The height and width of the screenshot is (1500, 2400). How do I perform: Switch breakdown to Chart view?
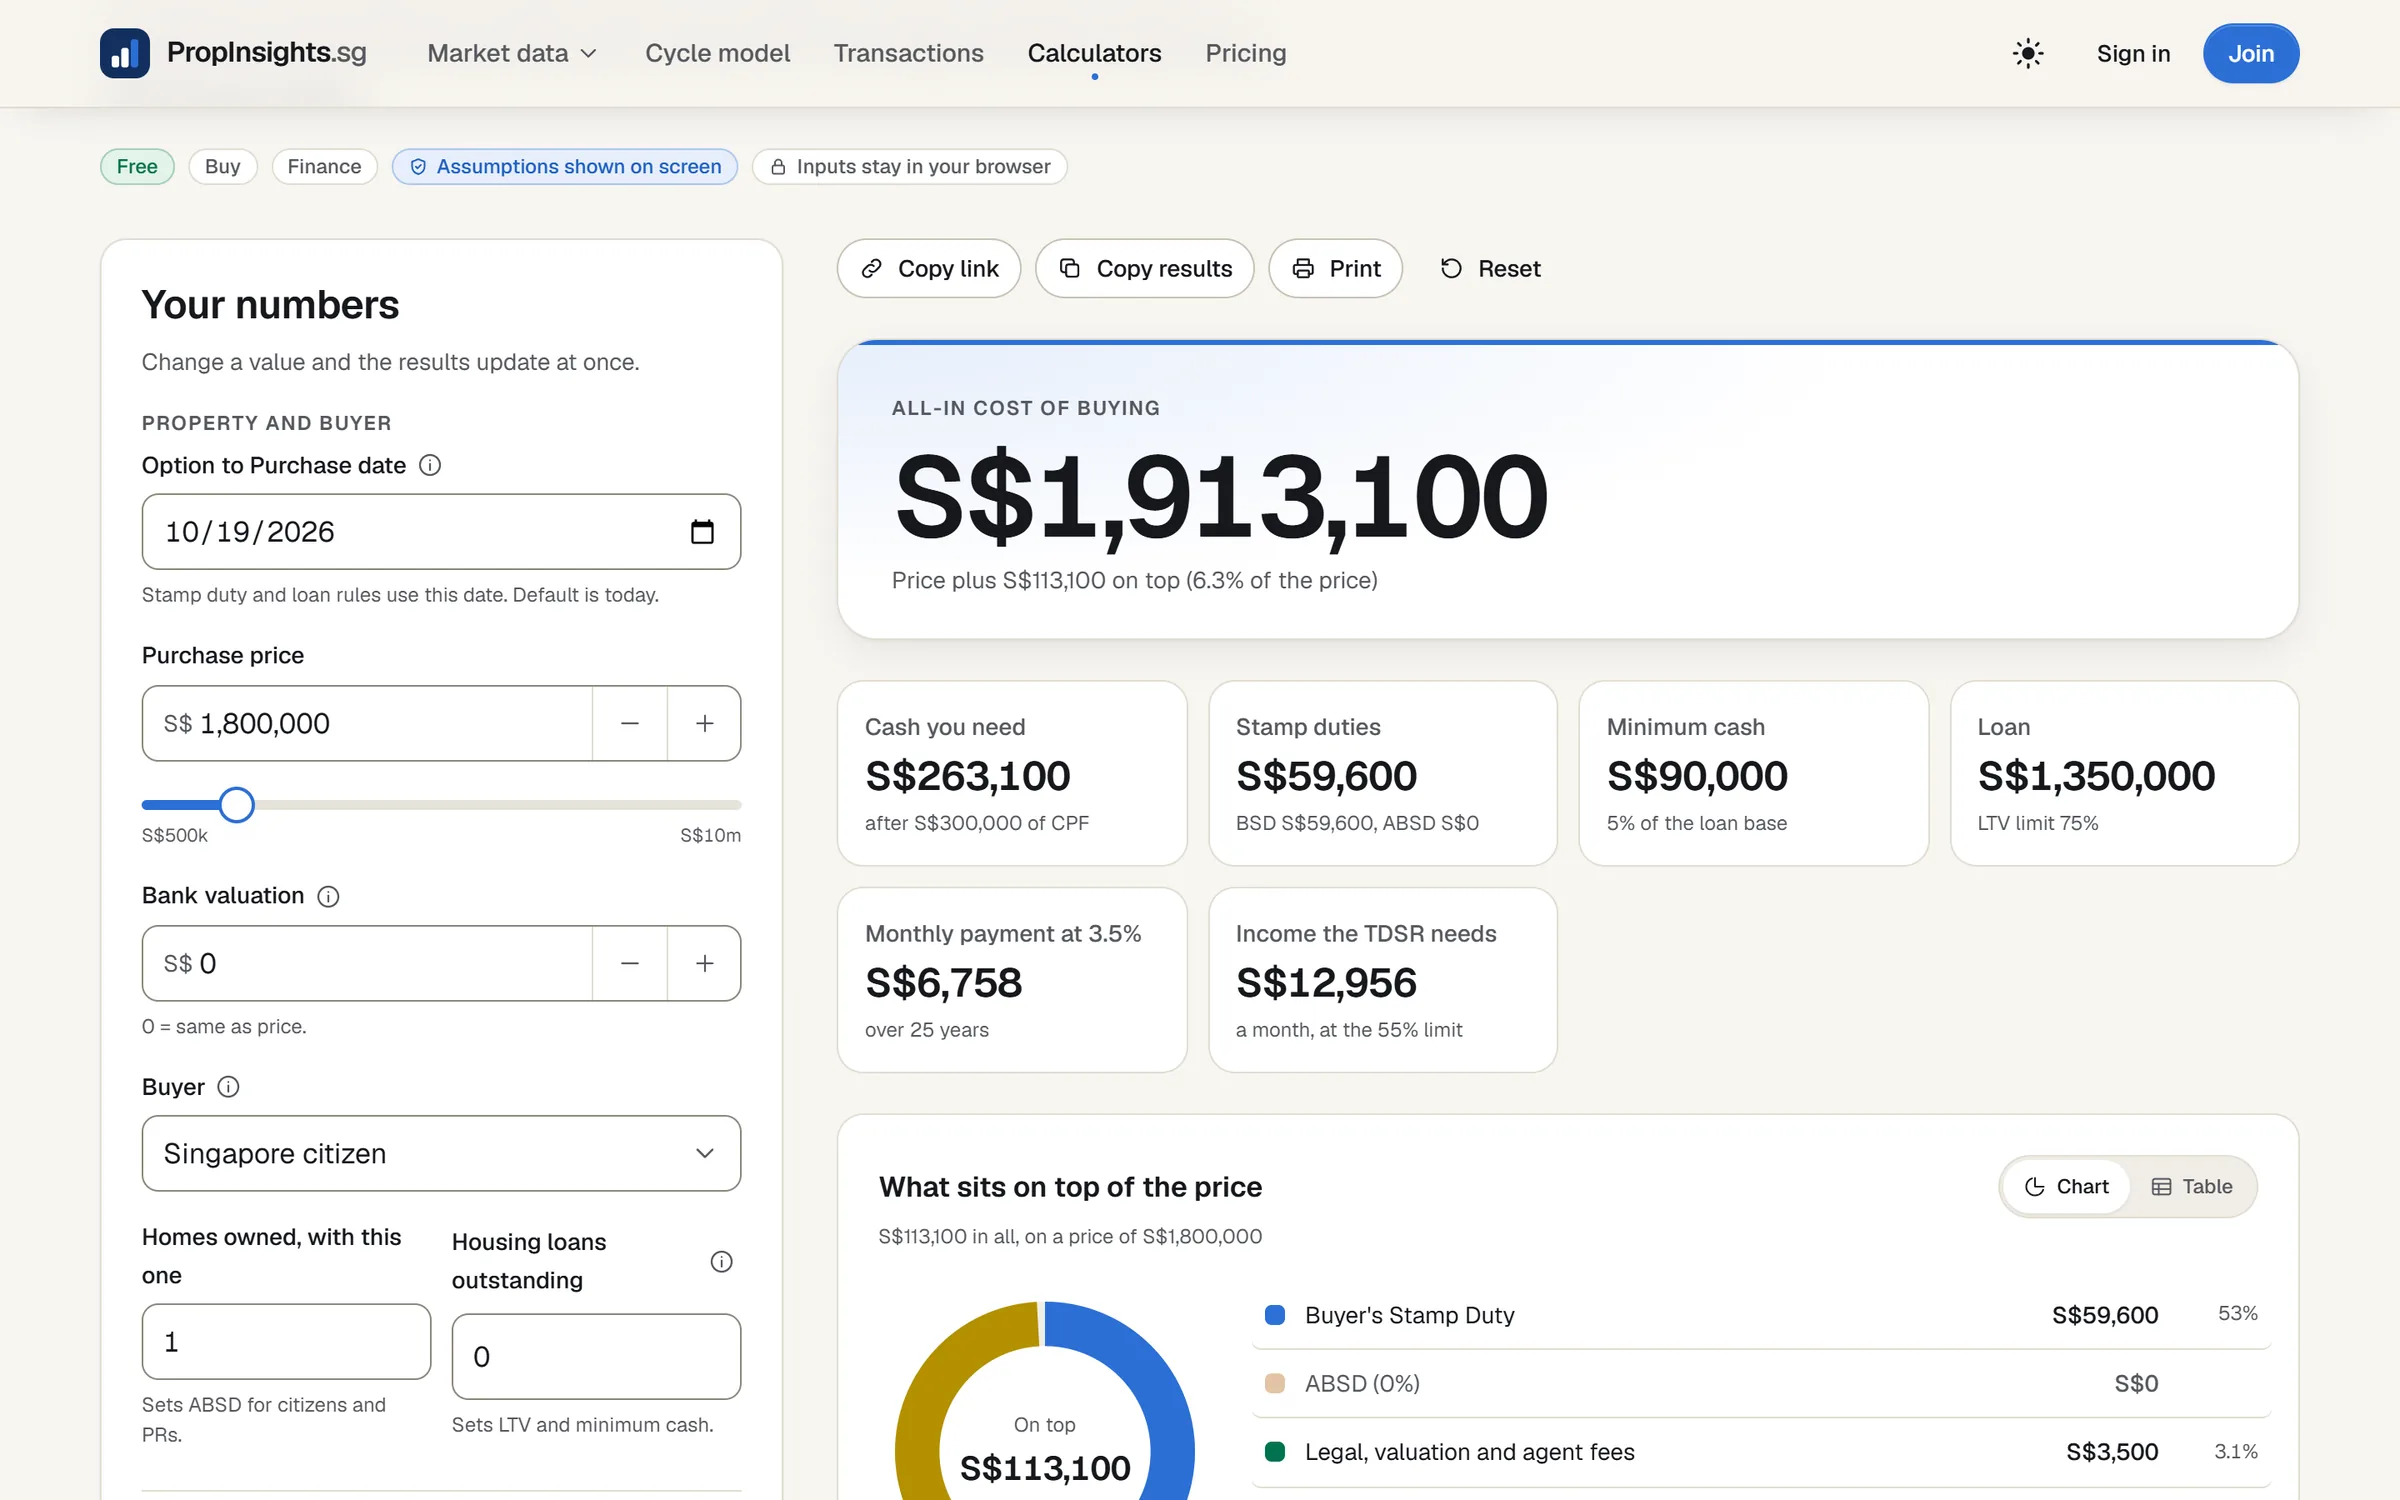(x=2067, y=1186)
